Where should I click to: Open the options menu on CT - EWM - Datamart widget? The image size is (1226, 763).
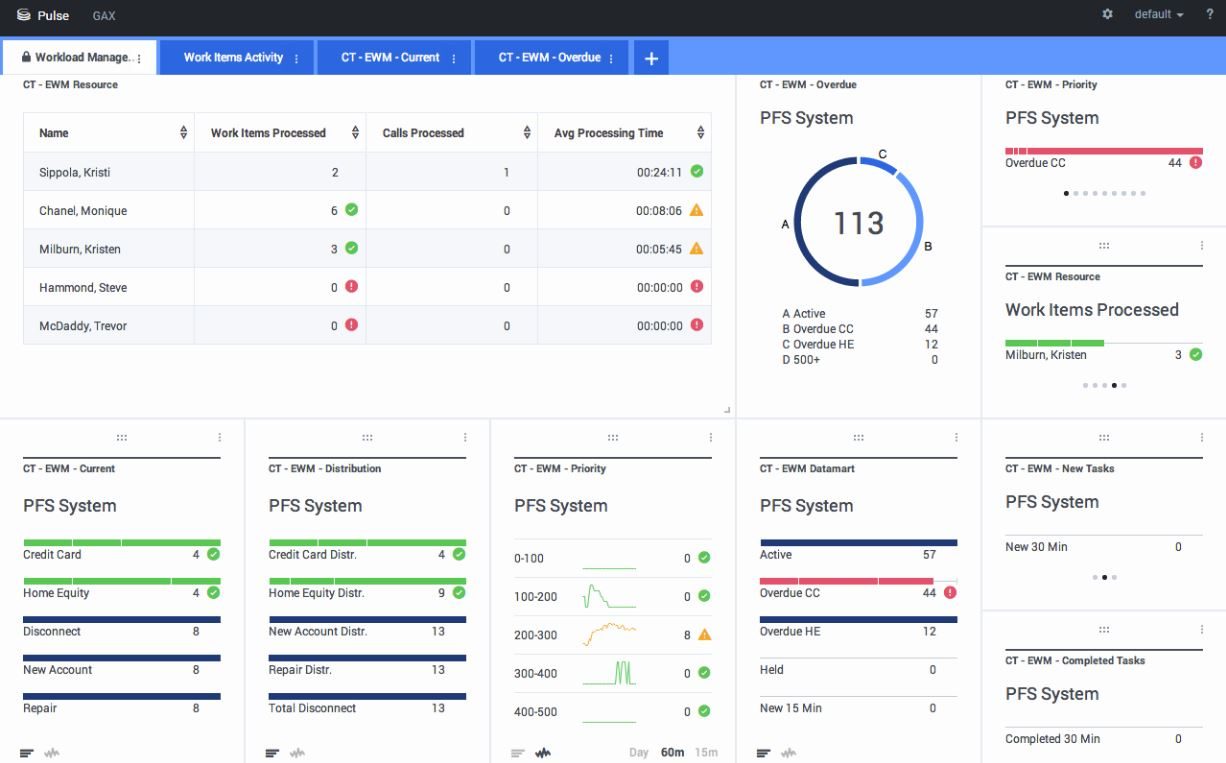click(955, 437)
